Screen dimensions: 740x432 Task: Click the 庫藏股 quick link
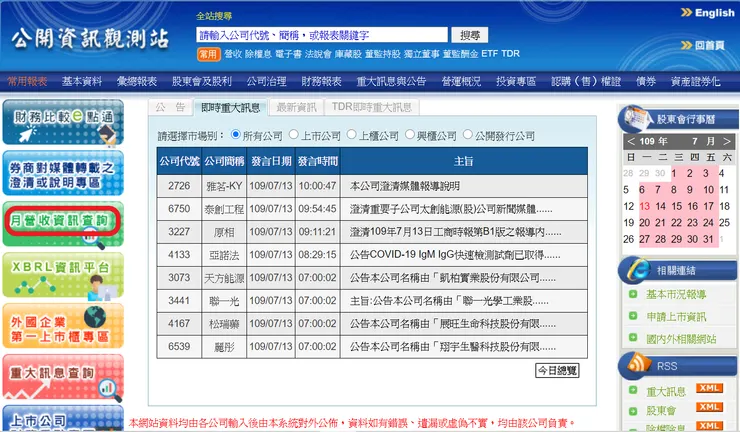click(x=348, y=54)
